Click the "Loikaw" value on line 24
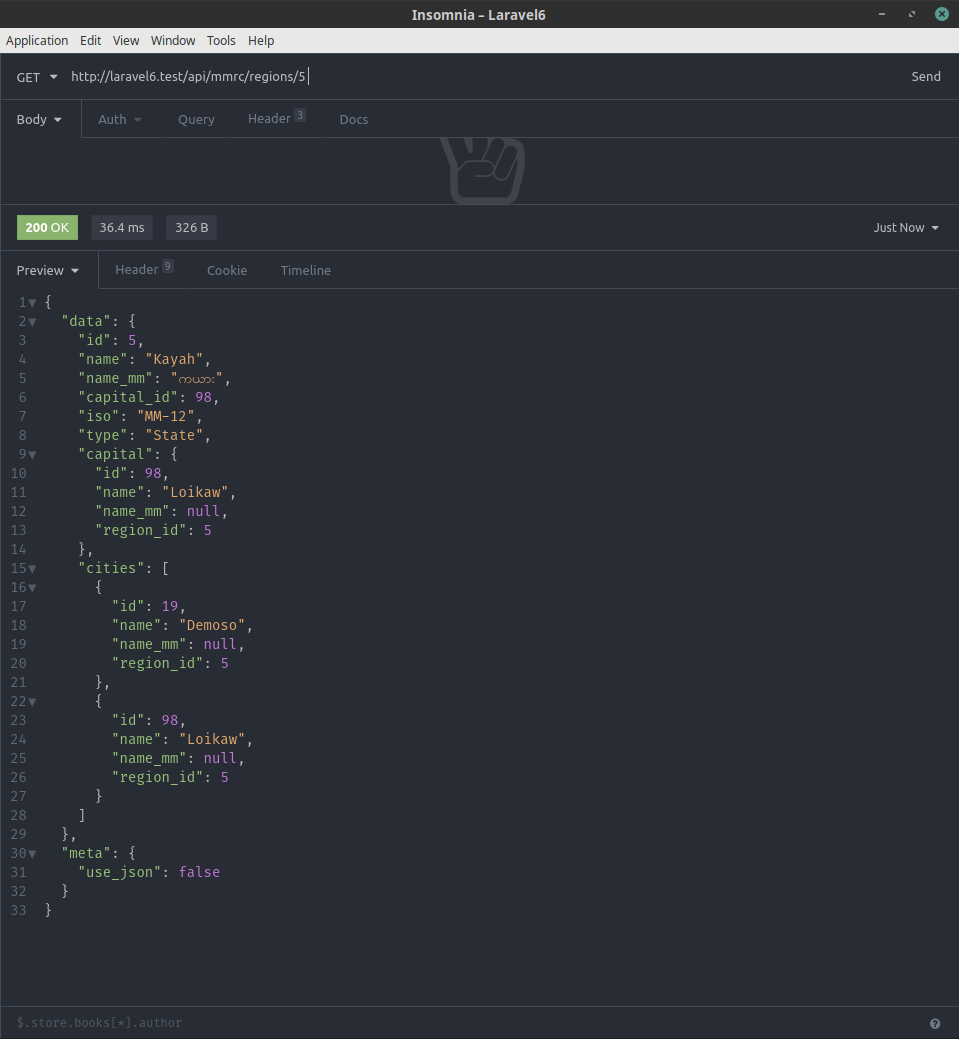 (x=212, y=739)
